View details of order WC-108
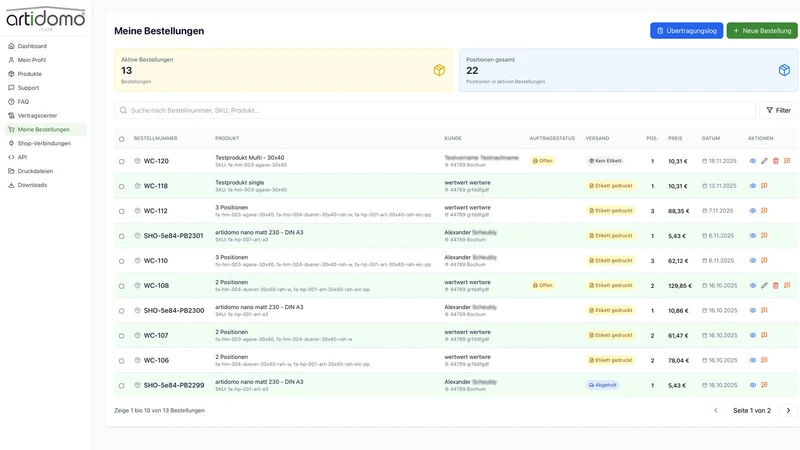Image resolution: width=800 pixels, height=450 pixels. 753,285
